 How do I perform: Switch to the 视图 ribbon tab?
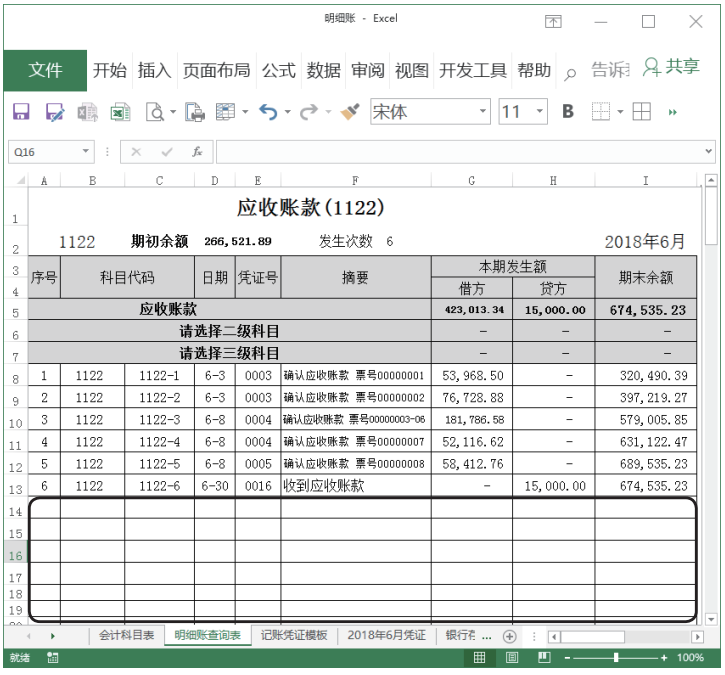(412, 71)
